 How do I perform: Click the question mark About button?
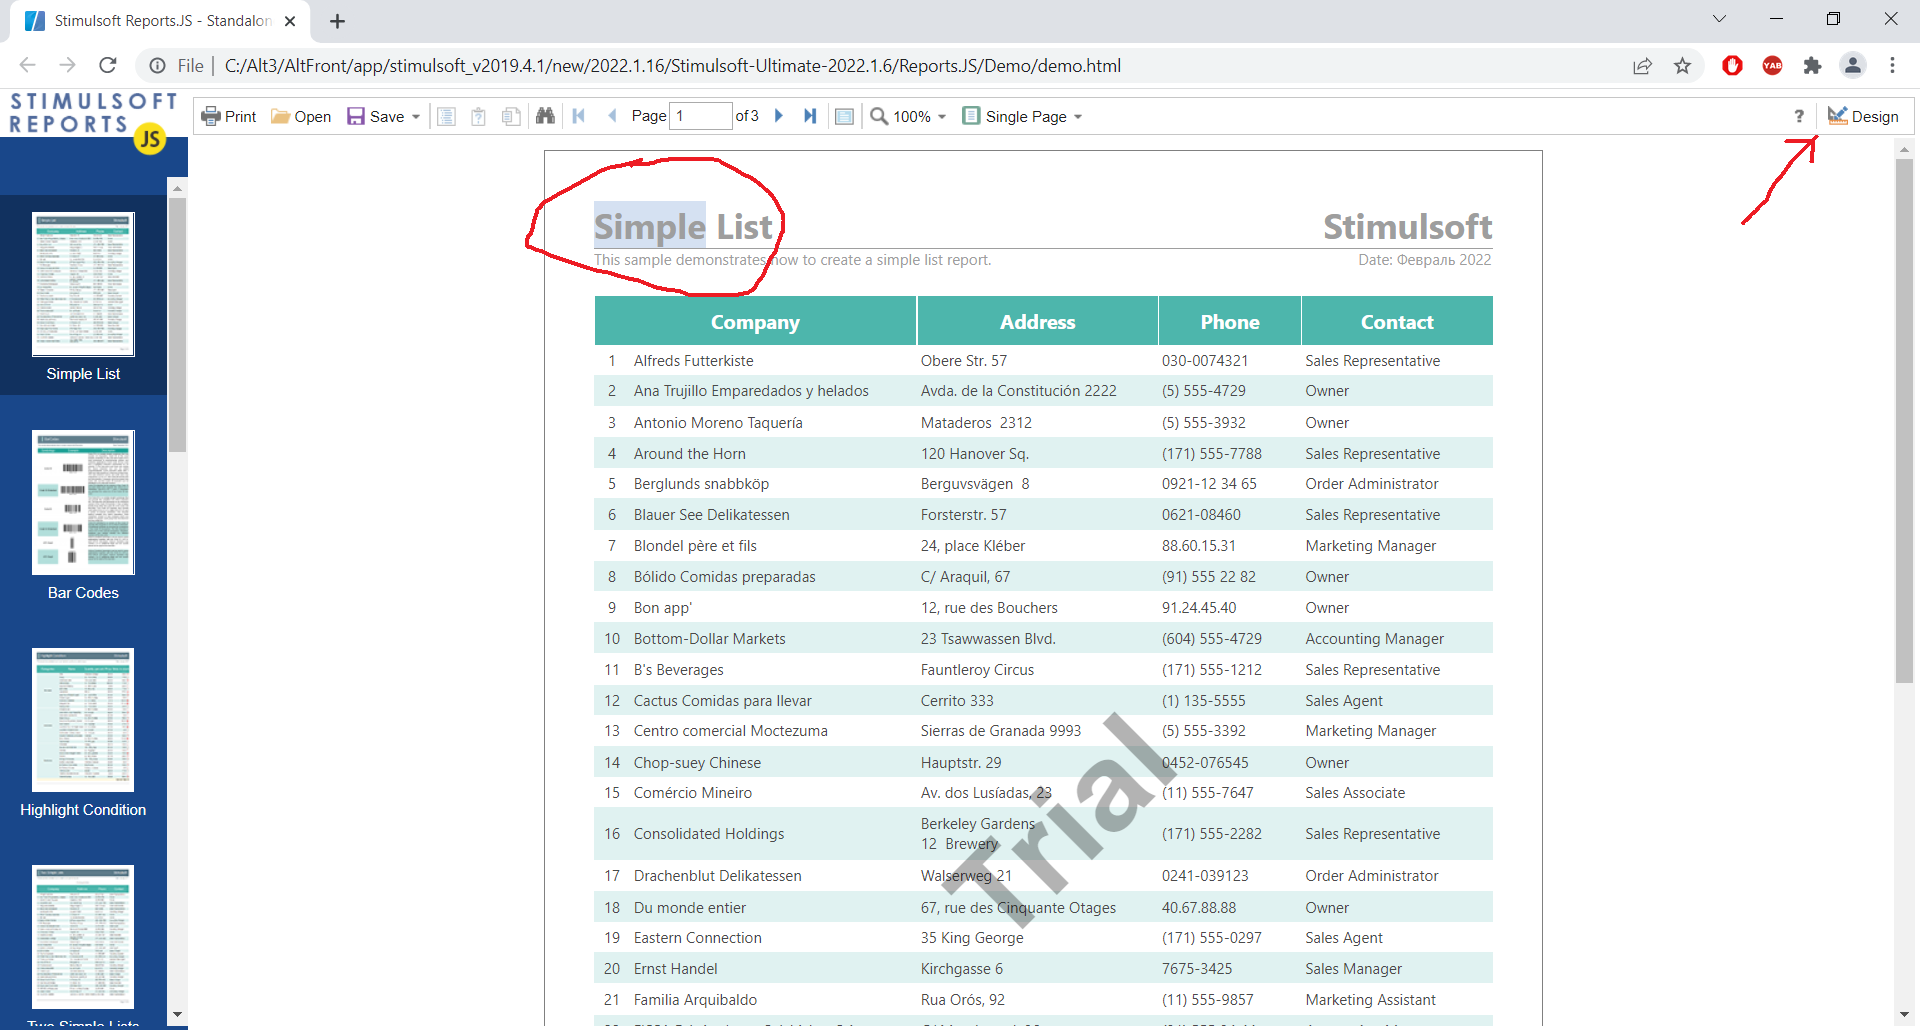pyautogui.click(x=1799, y=116)
